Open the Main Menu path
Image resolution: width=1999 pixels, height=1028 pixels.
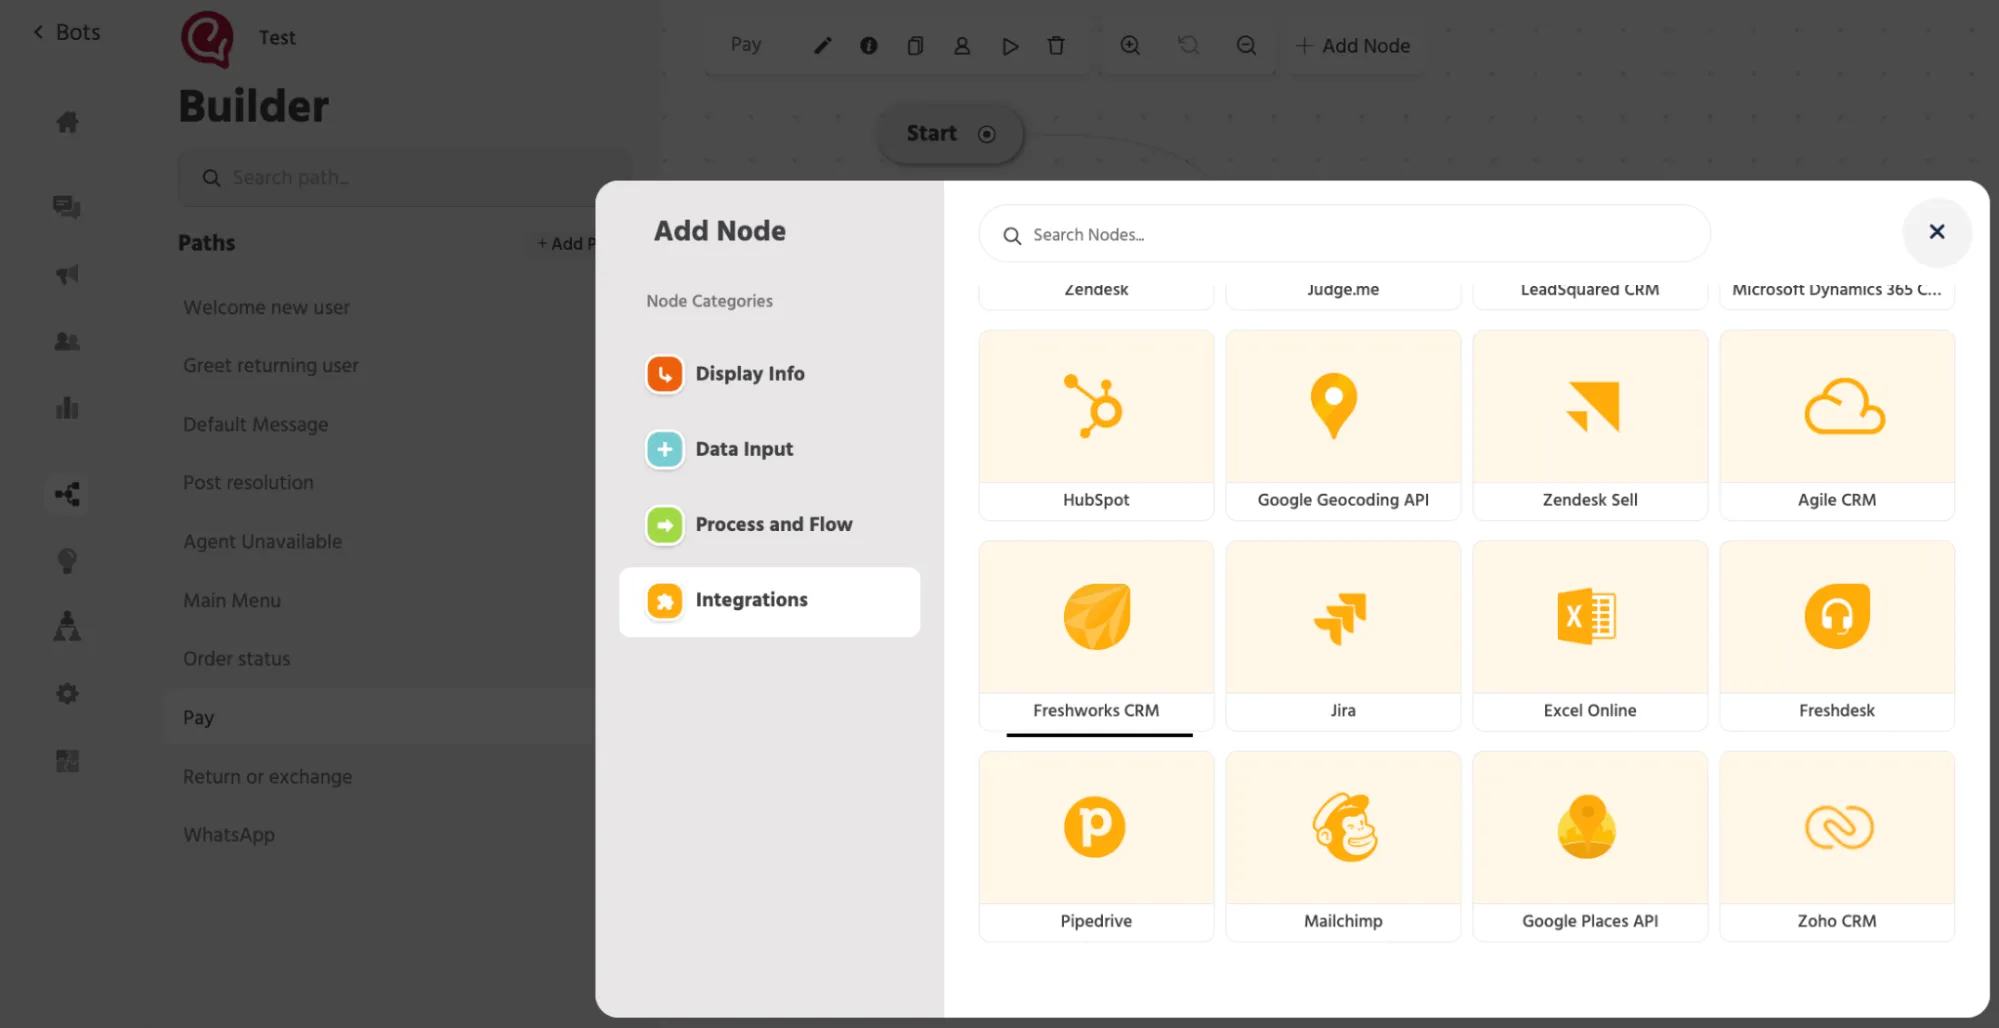coord(232,600)
